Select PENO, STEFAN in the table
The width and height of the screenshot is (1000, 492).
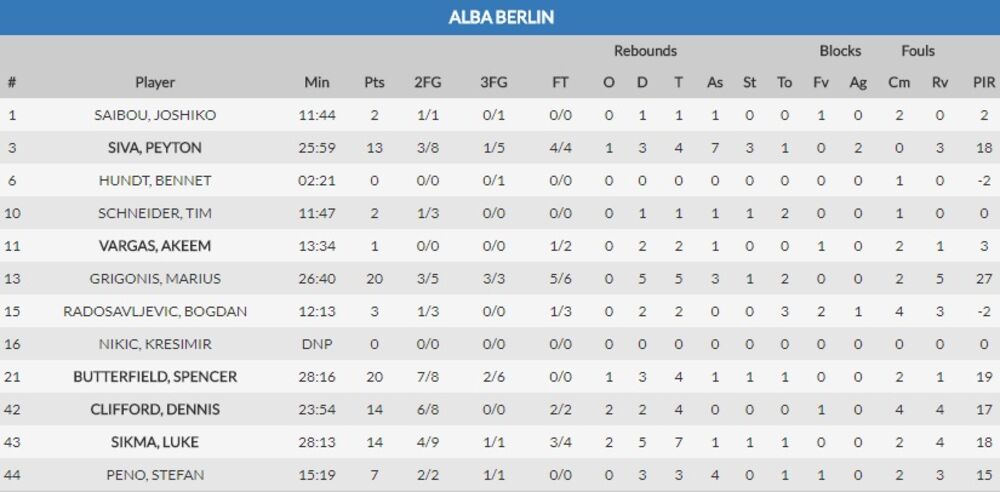(x=155, y=475)
